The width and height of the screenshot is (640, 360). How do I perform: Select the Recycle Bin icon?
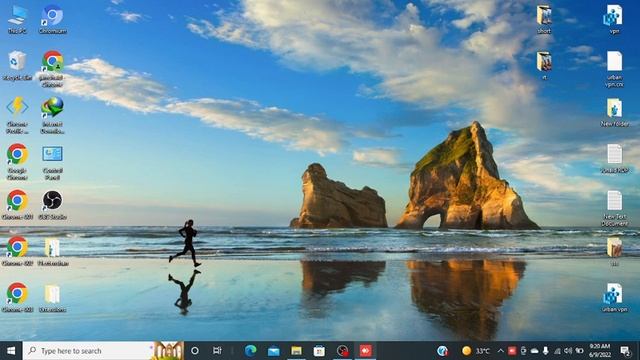coord(17,66)
